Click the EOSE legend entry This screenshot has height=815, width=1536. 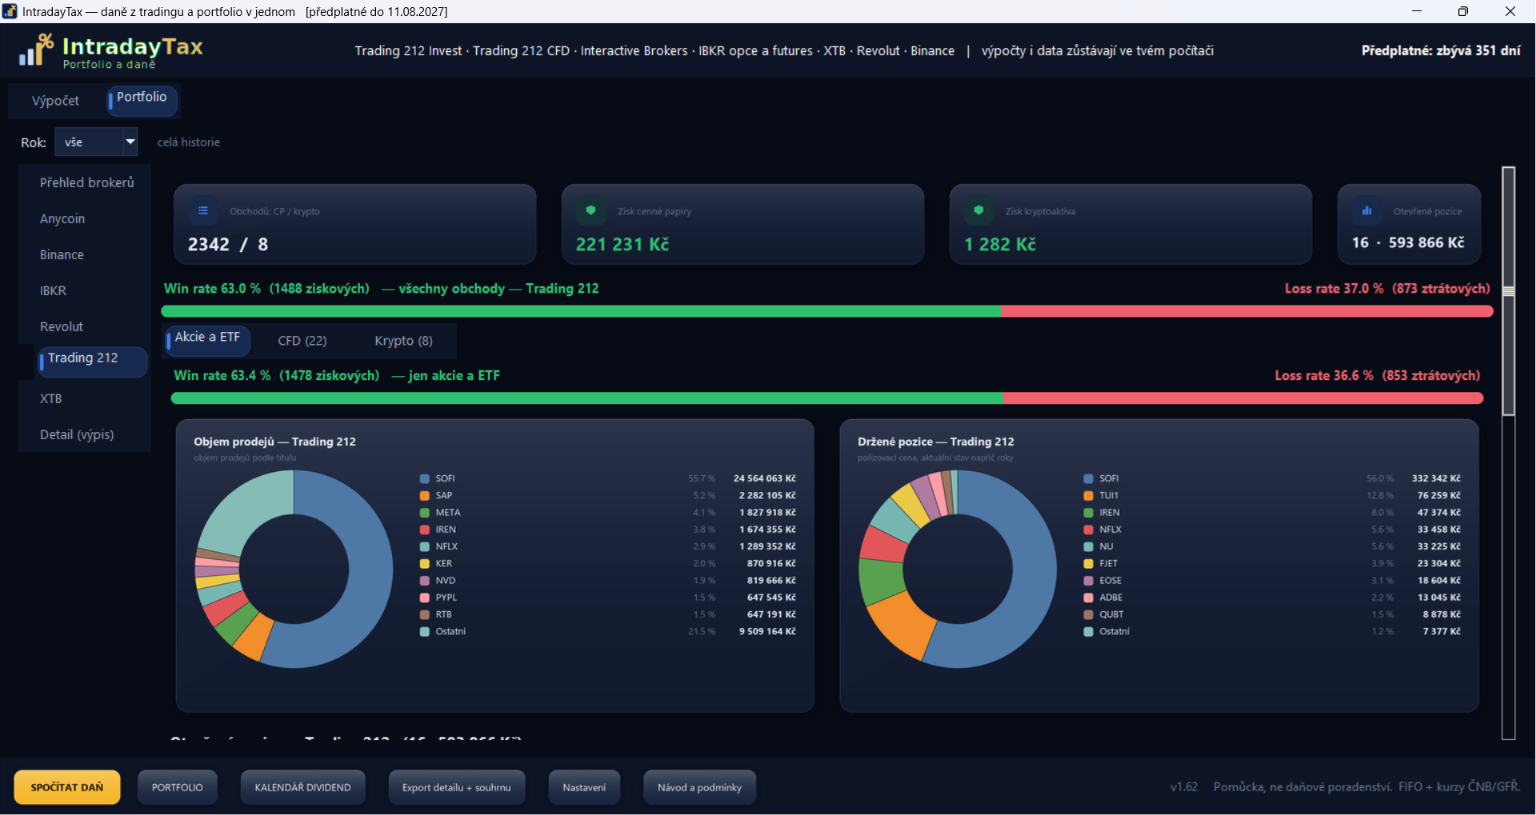point(1110,581)
